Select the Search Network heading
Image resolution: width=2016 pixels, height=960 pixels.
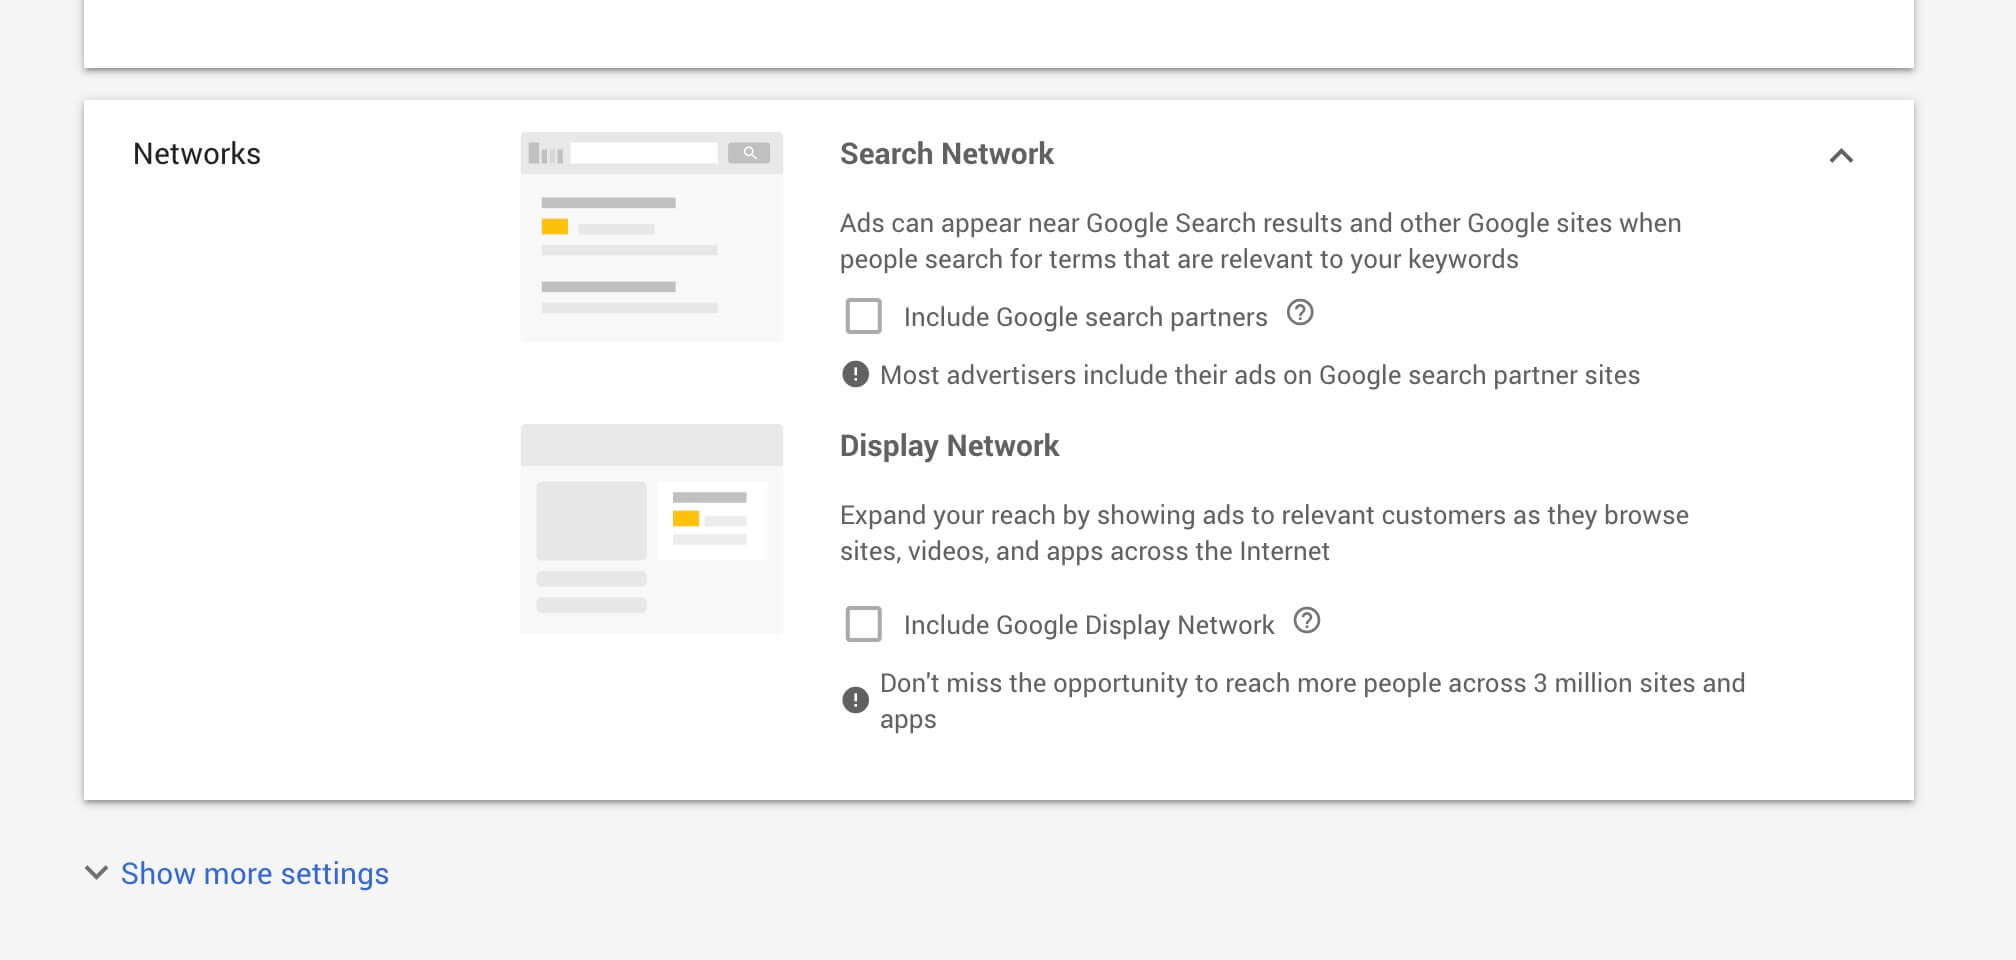click(x=947, y=154)
